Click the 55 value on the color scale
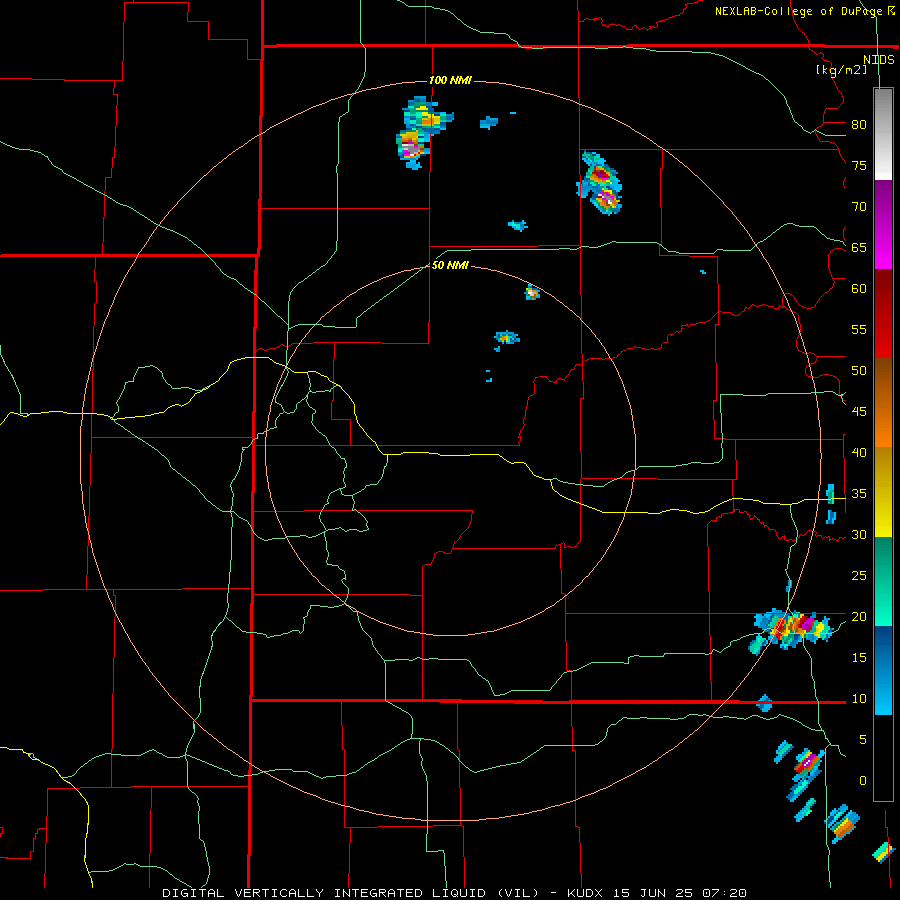Image resolution: width=900 pixels, height=900 pixels. click(x=859, y=329)
